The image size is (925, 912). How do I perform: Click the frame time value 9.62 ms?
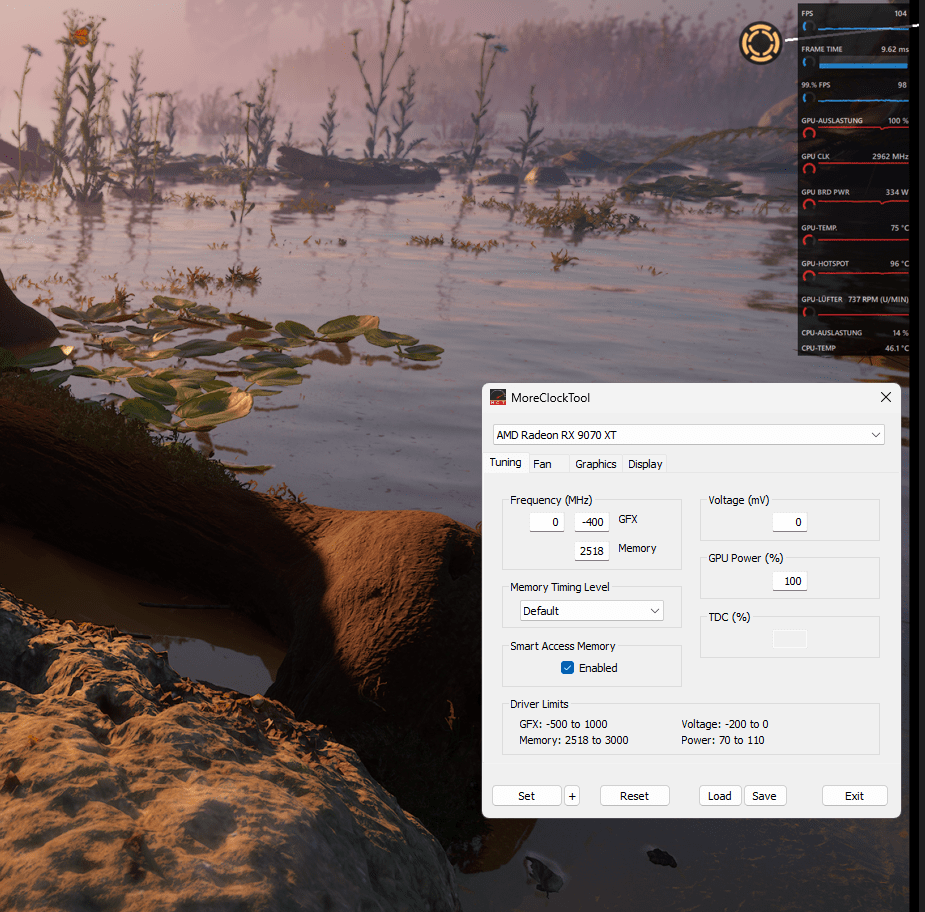895,49
